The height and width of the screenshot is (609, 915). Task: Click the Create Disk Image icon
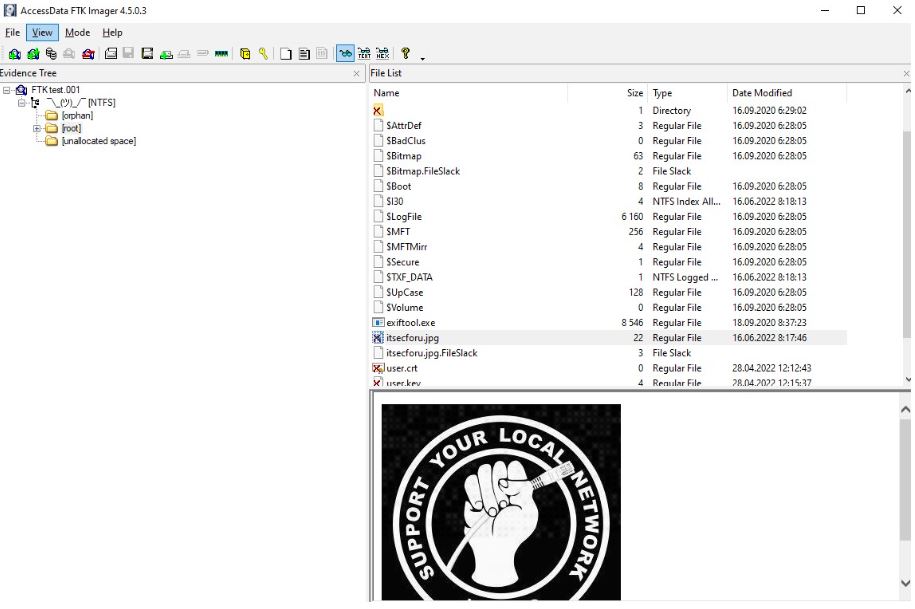click(111, 54)
